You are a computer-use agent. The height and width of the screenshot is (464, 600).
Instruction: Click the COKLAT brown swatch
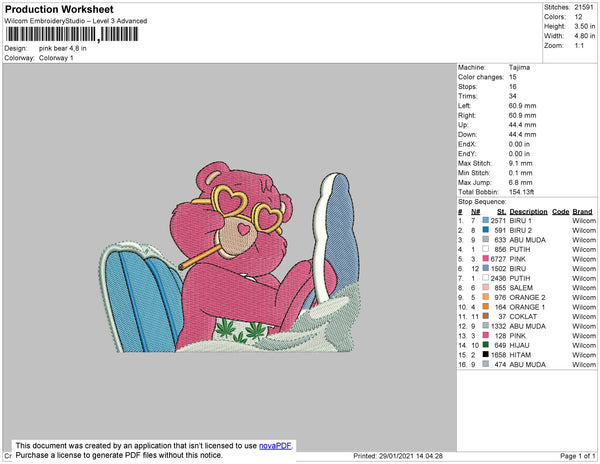pyautogui.click(x=486, y=316)
